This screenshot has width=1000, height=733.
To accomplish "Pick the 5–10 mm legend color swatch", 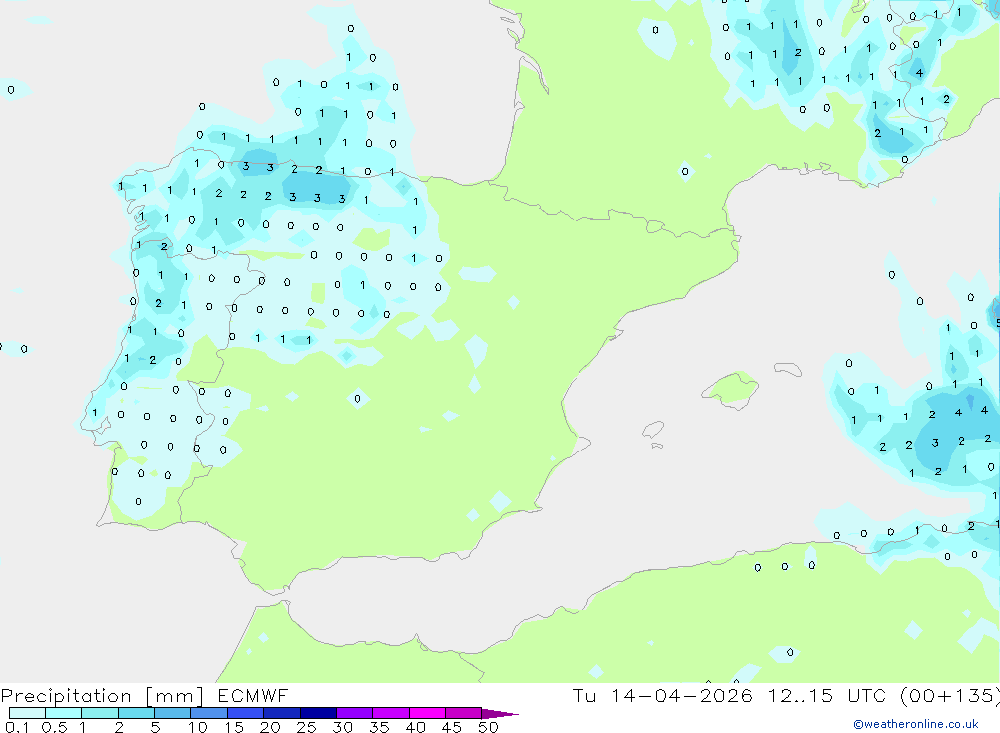I will 173,713.
